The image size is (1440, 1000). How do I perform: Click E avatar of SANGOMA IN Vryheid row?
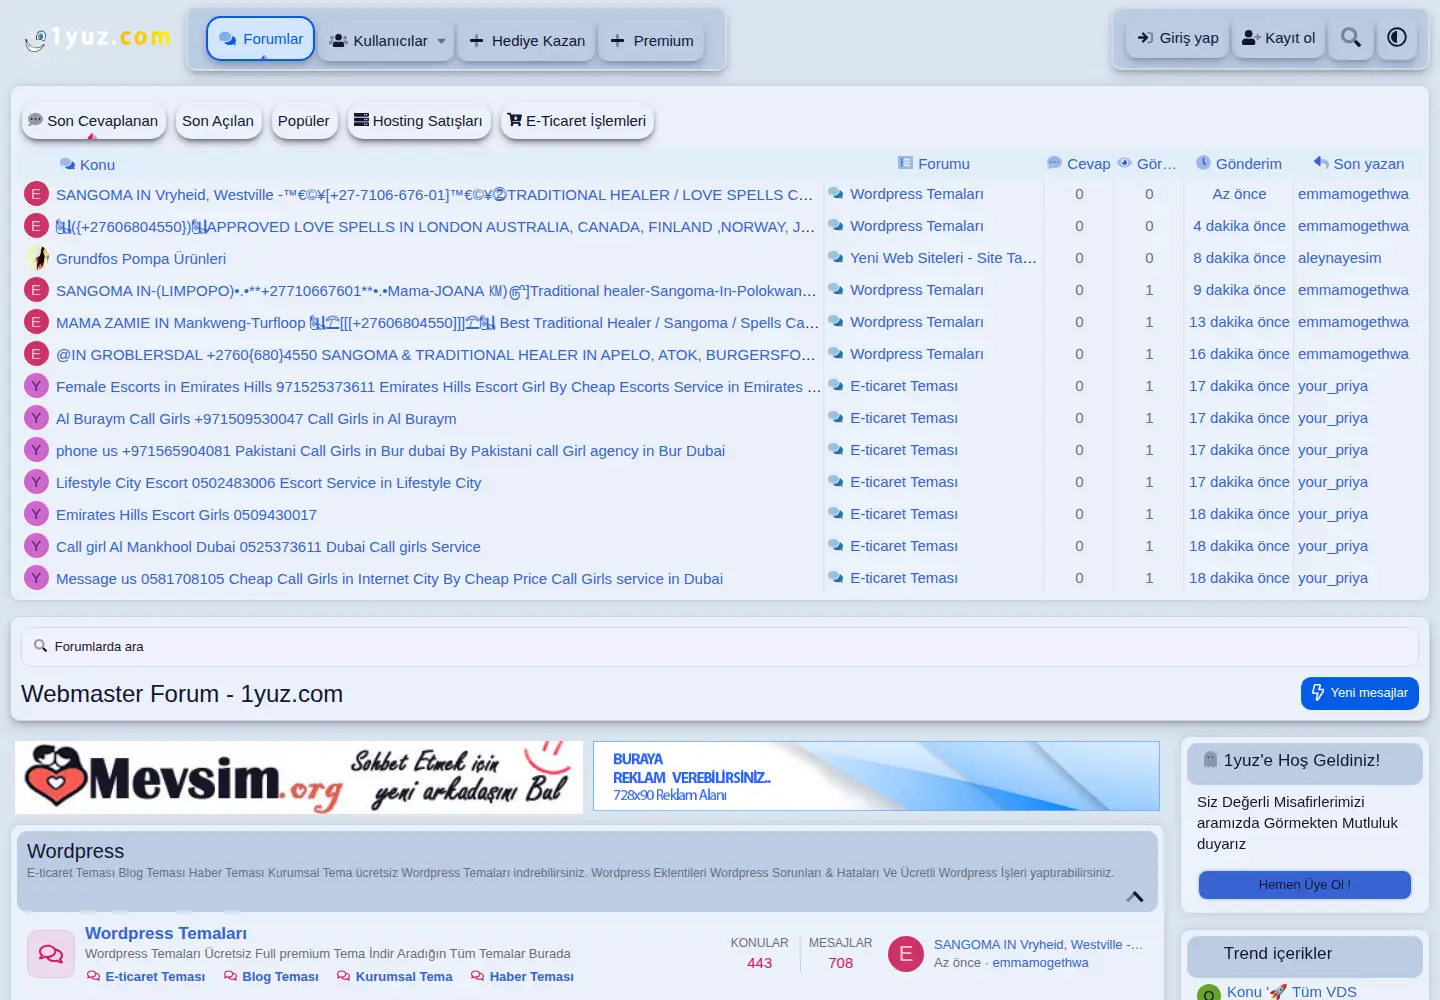point(36,194)
